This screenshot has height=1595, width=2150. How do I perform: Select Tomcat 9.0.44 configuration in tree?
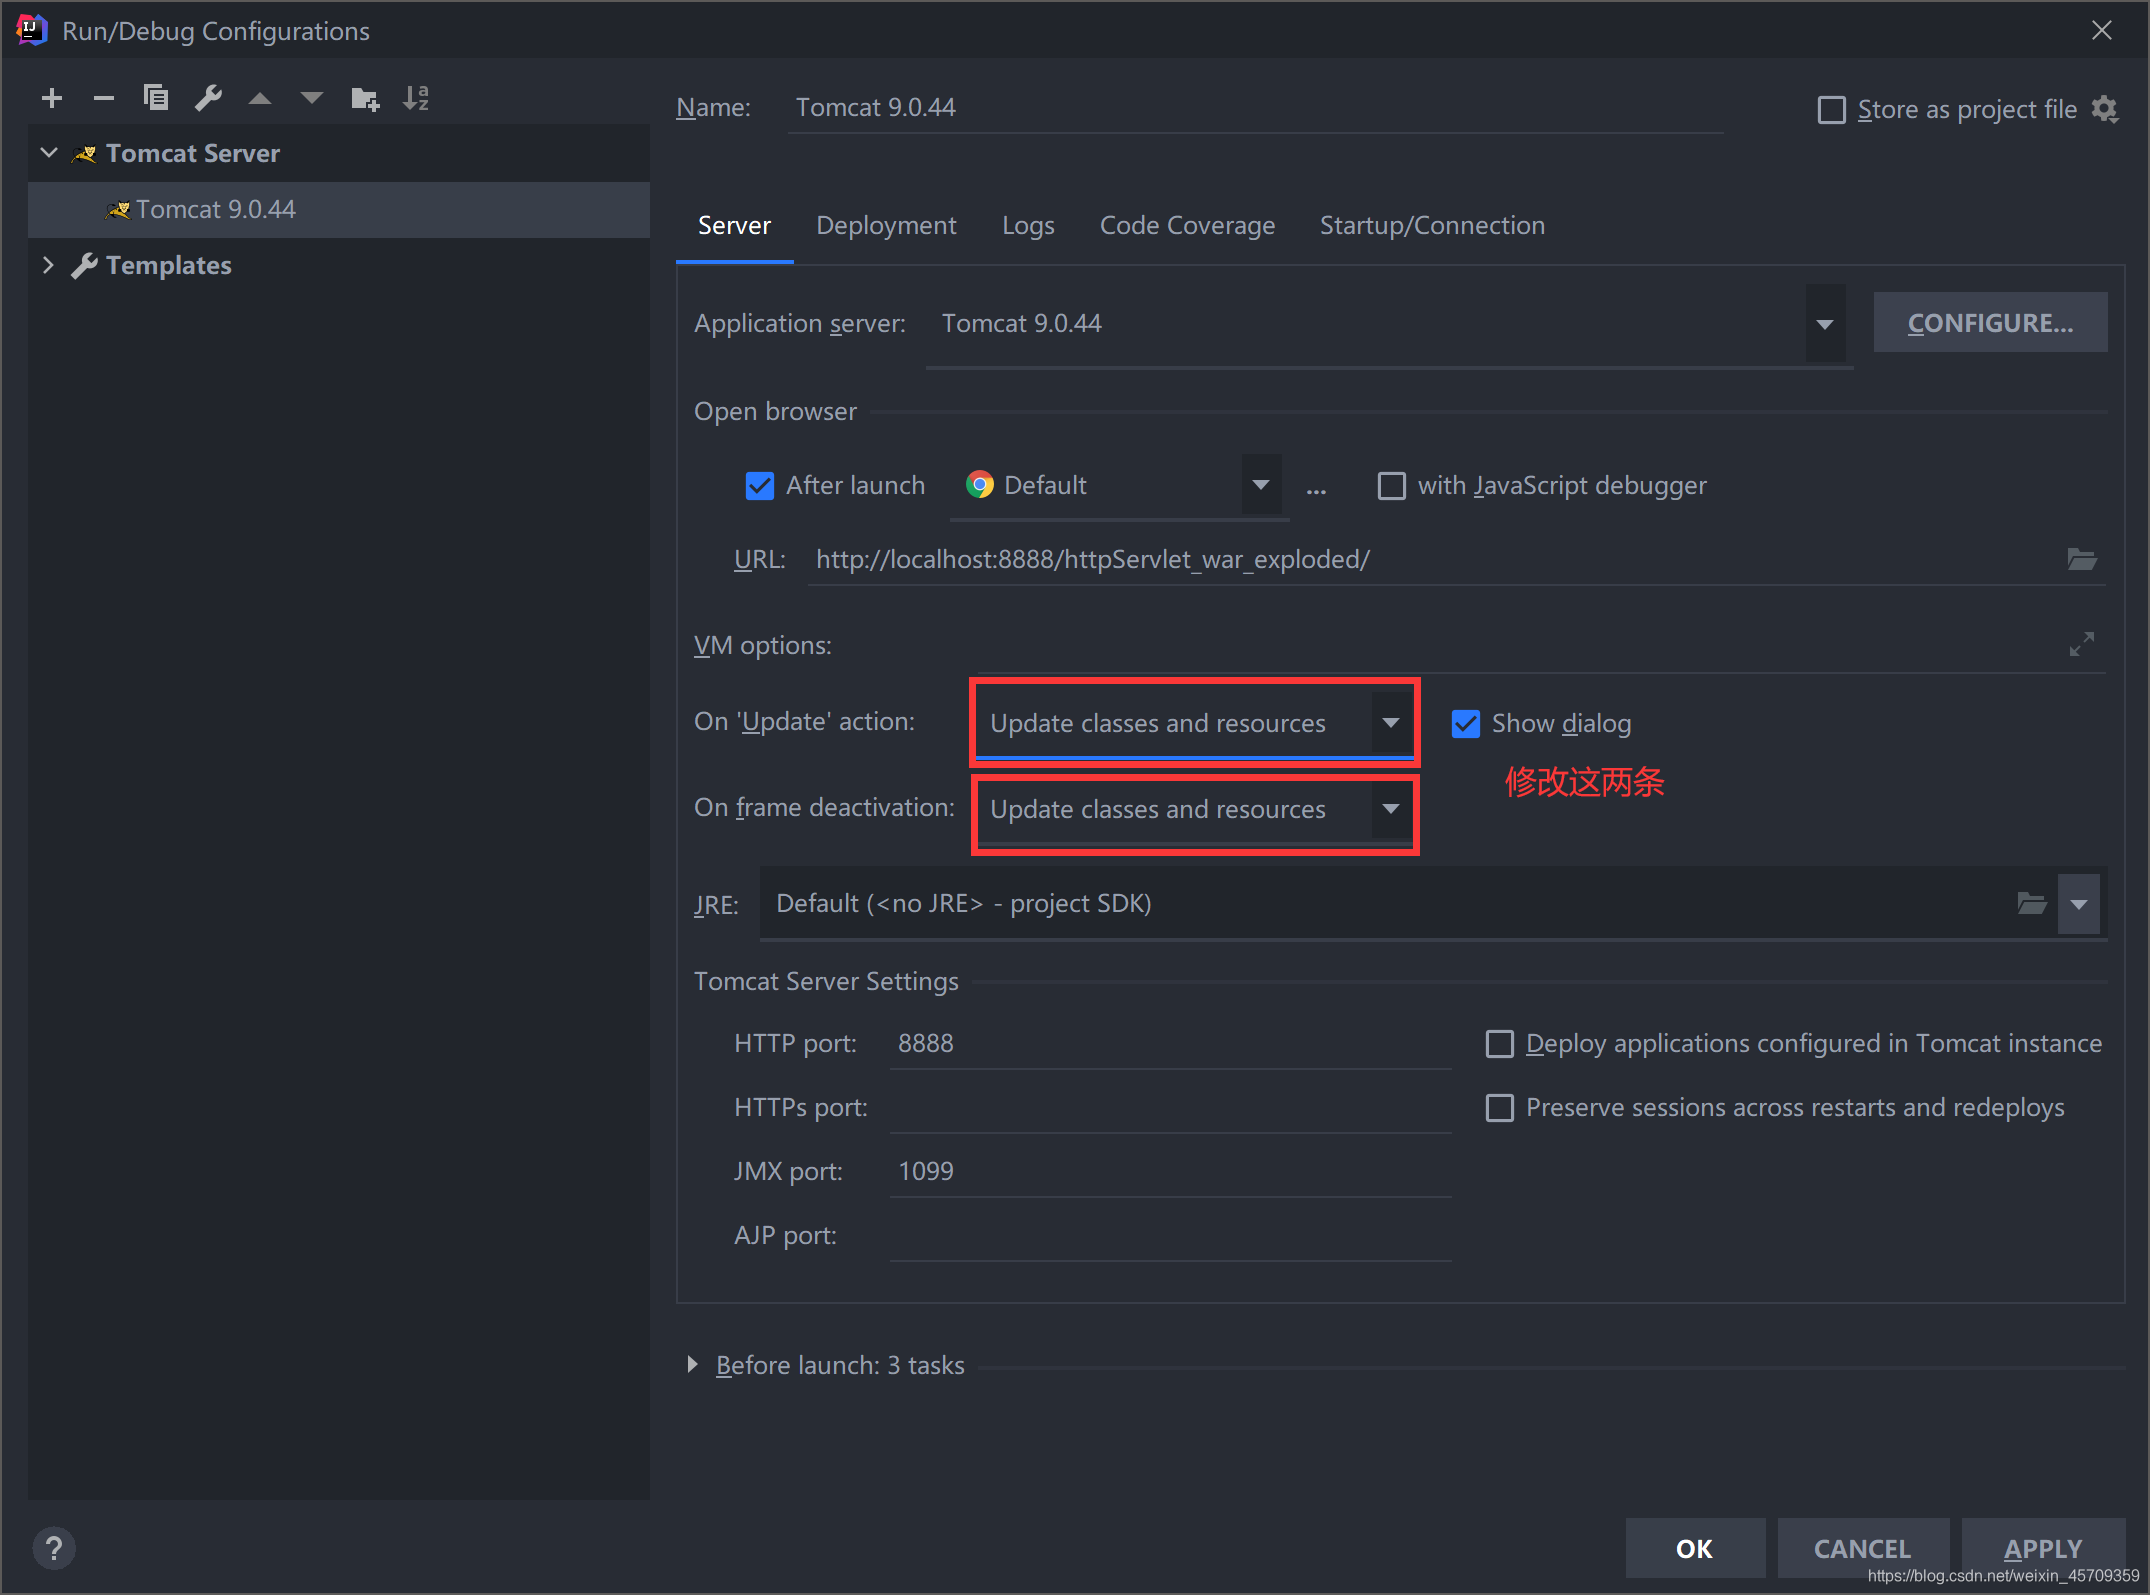(x=339, y=209)
